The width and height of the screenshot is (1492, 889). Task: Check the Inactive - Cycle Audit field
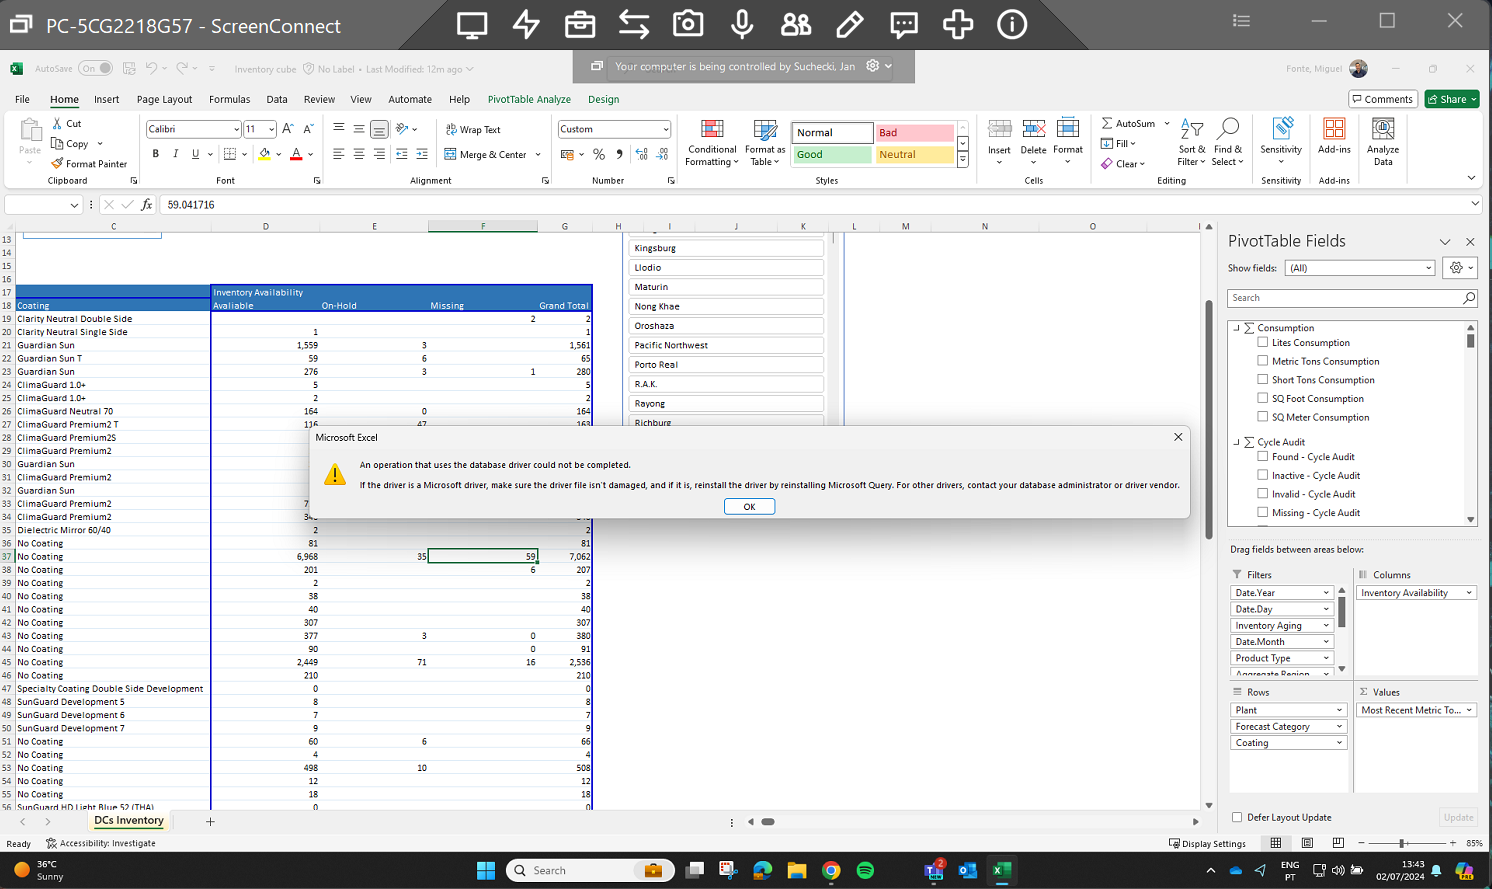[1262, 475]
